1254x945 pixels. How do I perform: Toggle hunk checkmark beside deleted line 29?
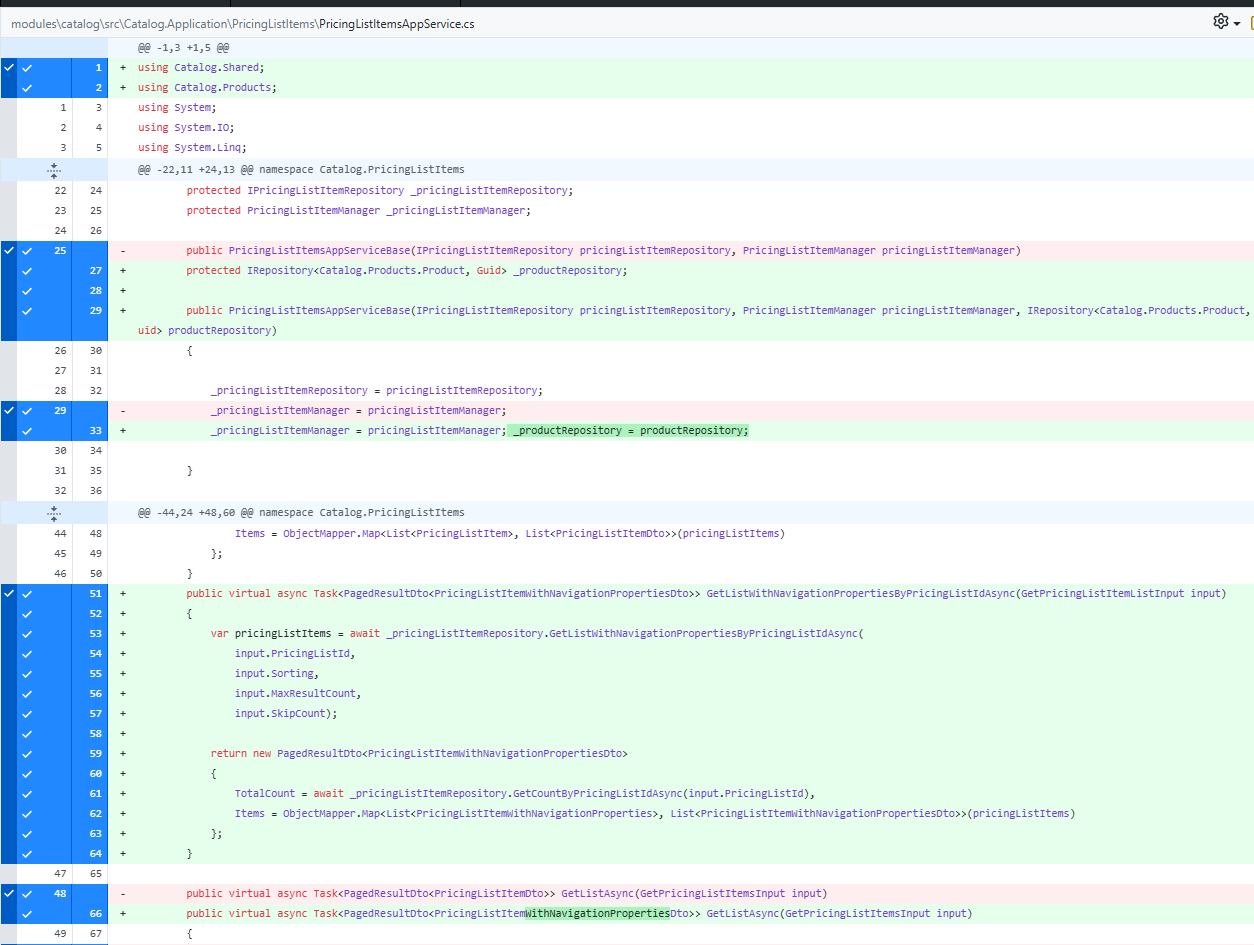tap(9, 410)
